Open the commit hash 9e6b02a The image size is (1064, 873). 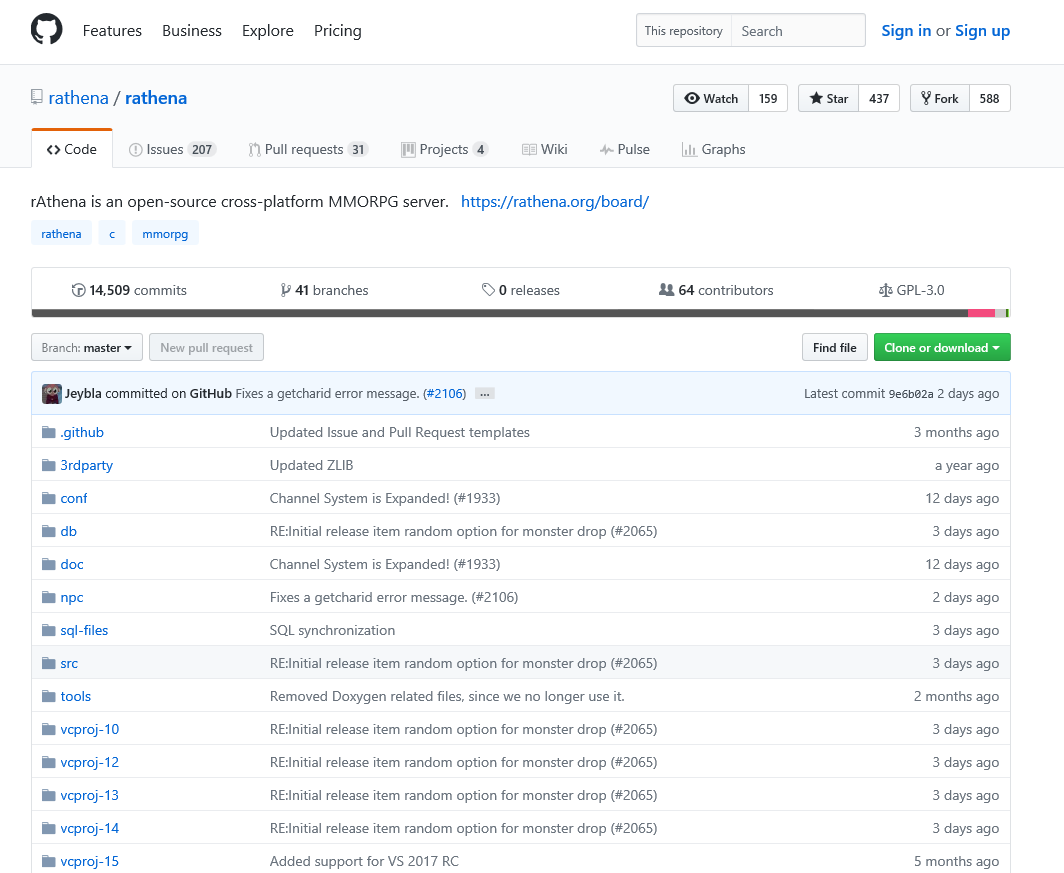pos(911,394)
